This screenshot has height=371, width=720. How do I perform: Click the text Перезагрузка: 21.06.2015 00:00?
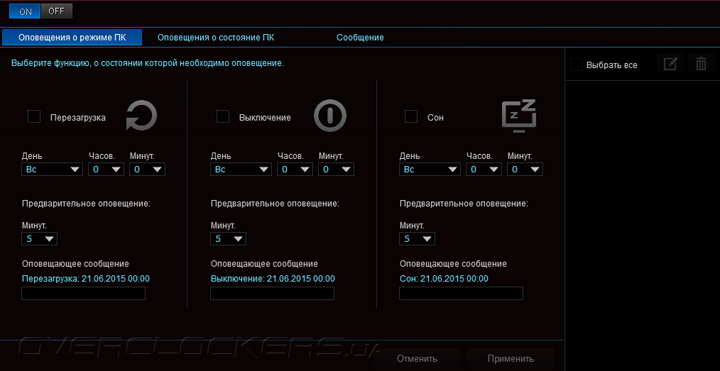tap(85, 279)
